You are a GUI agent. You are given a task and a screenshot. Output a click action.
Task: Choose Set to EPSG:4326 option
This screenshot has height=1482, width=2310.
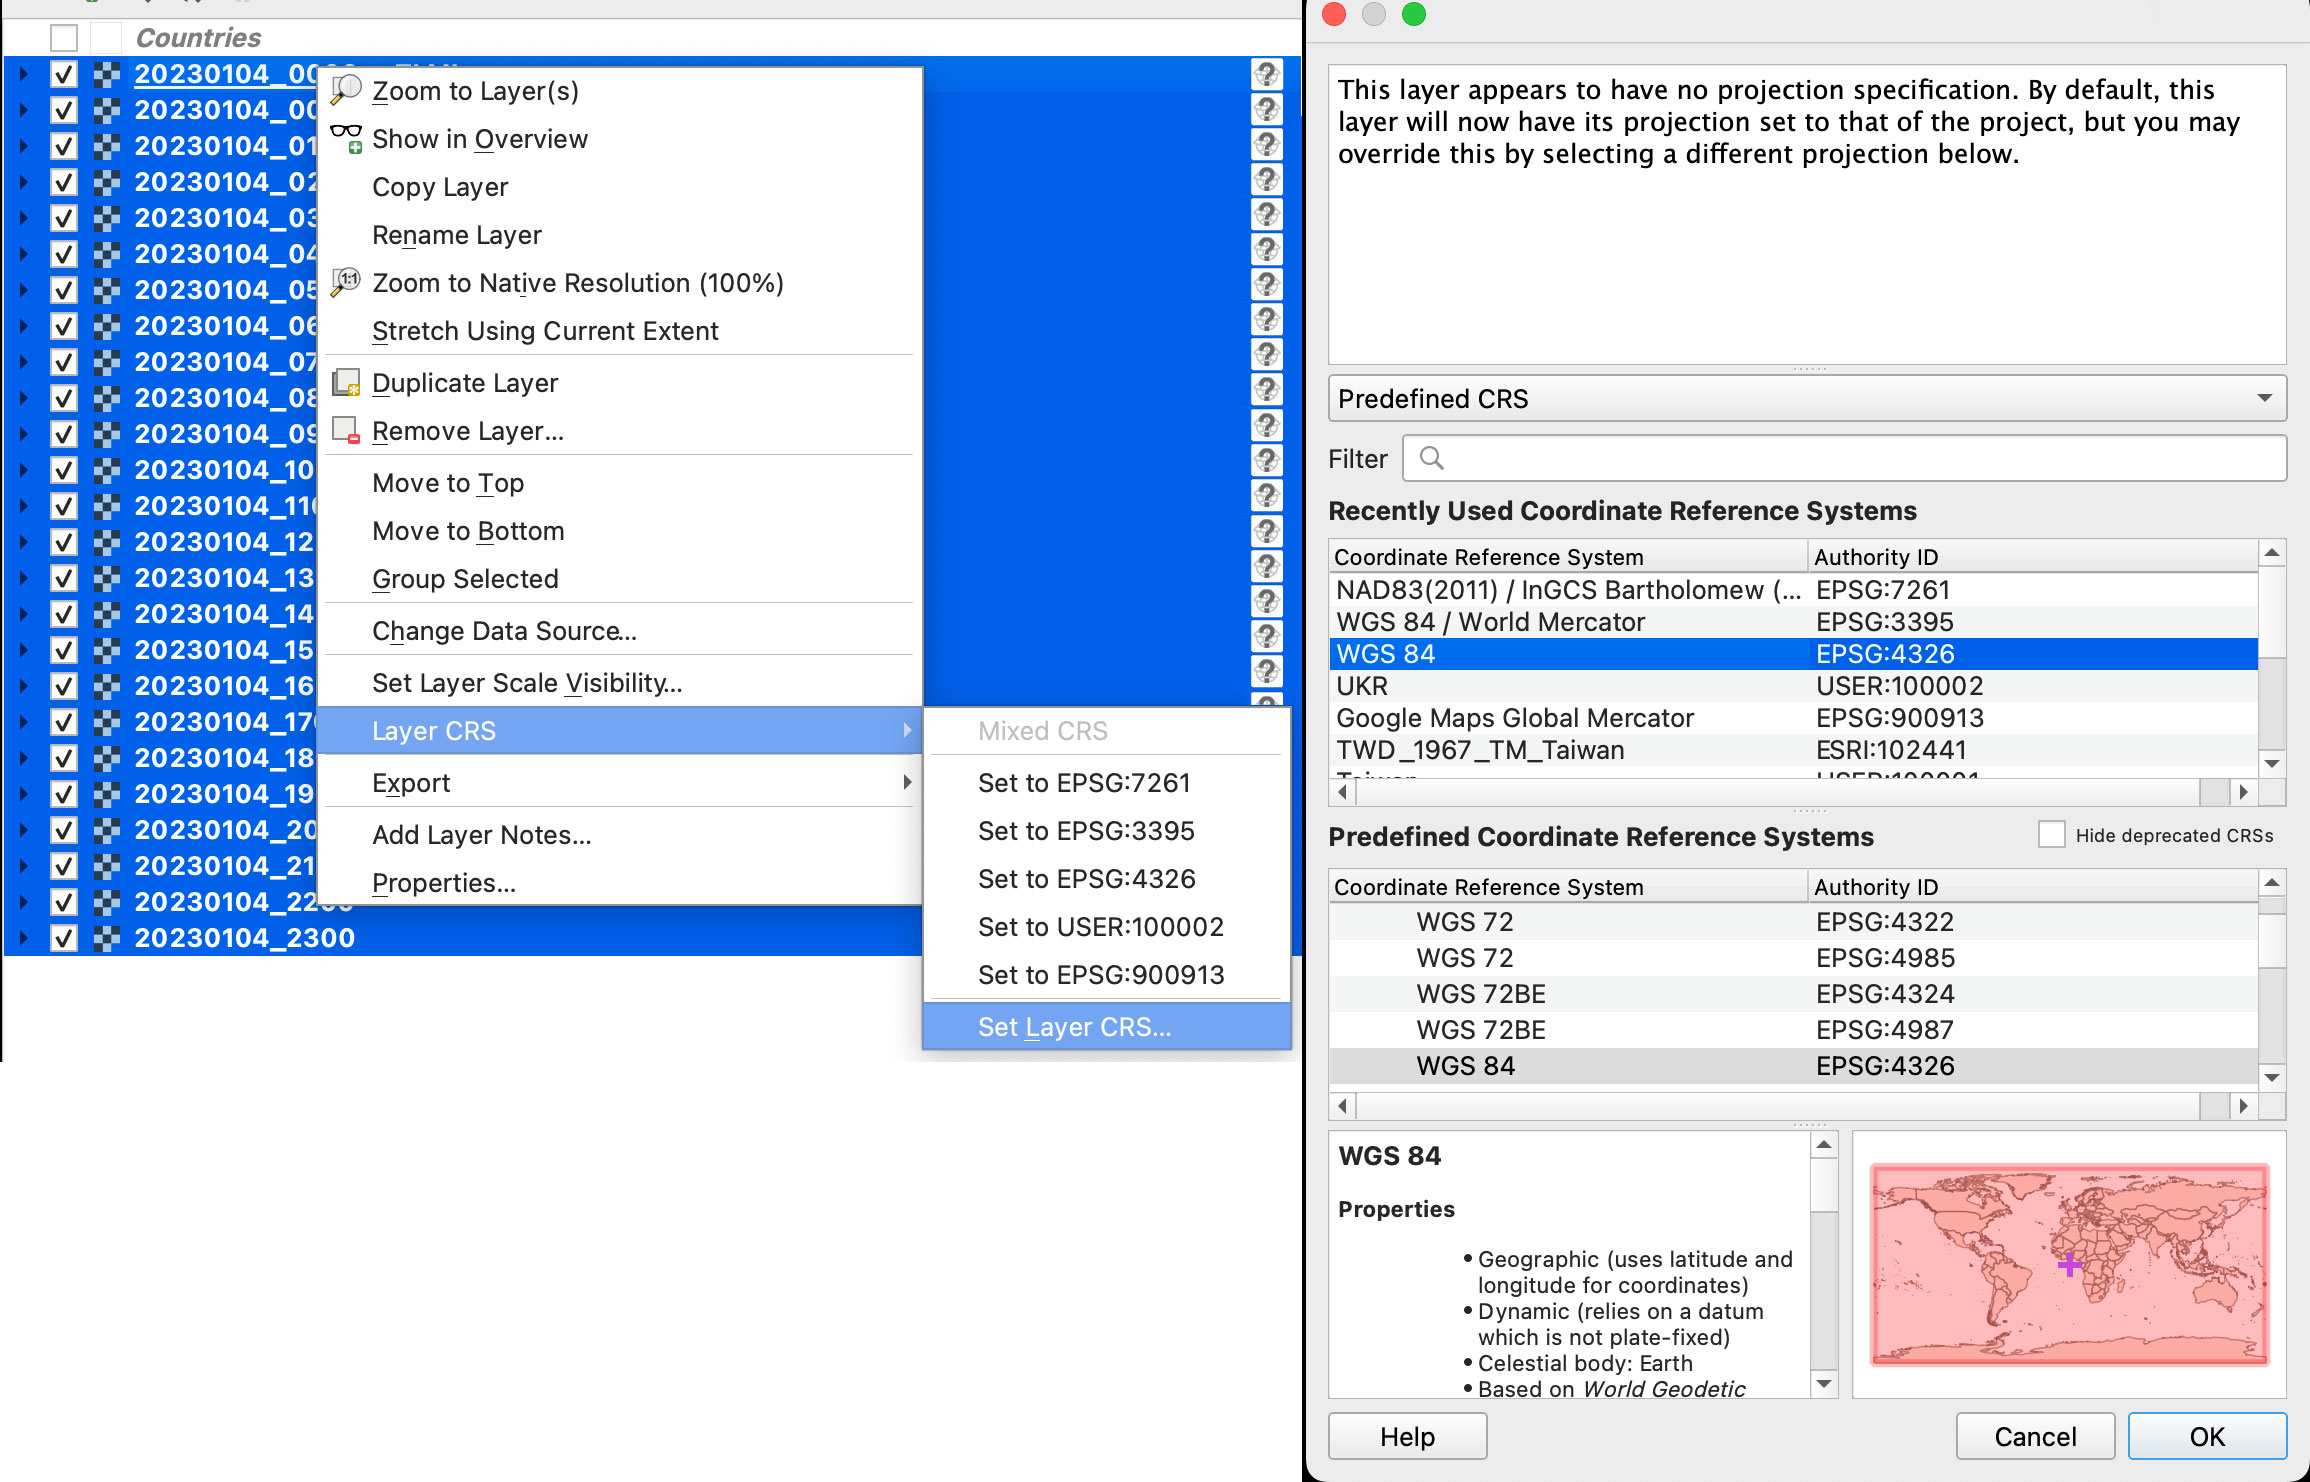(x=1086, y=878)
